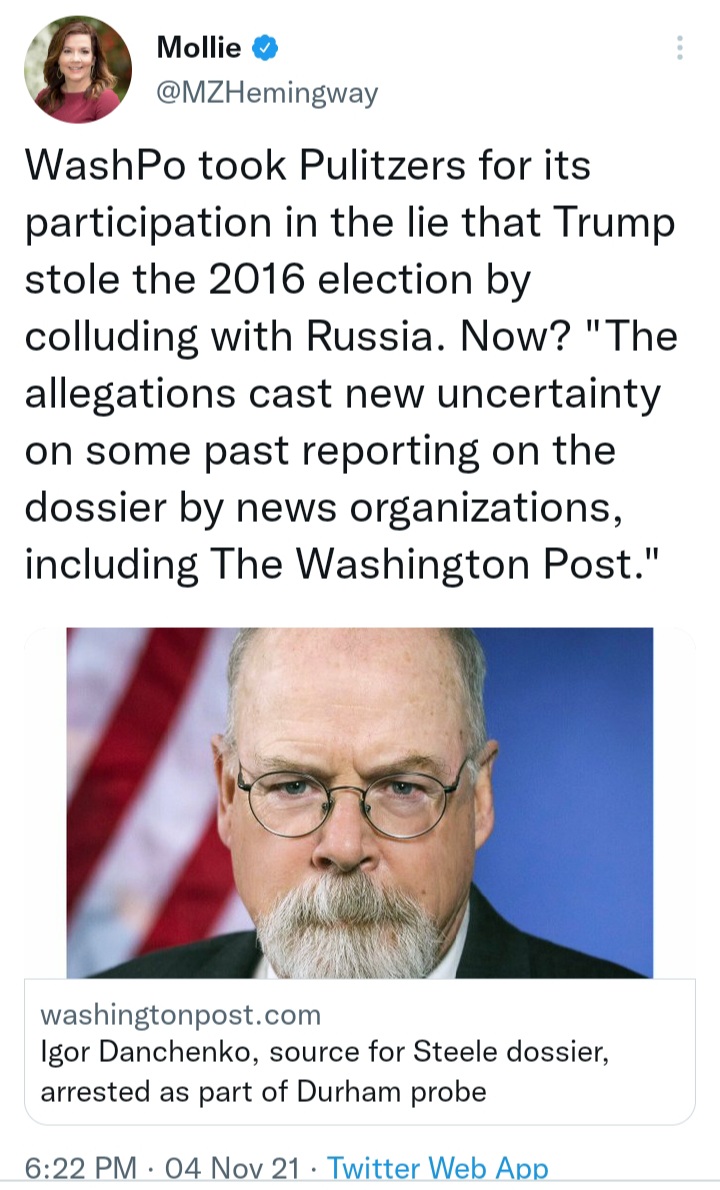The width and height of the screenshot is (720, 1190).
Task: Open the Twitter Web App source link
Action: [x=437, y=1167]
